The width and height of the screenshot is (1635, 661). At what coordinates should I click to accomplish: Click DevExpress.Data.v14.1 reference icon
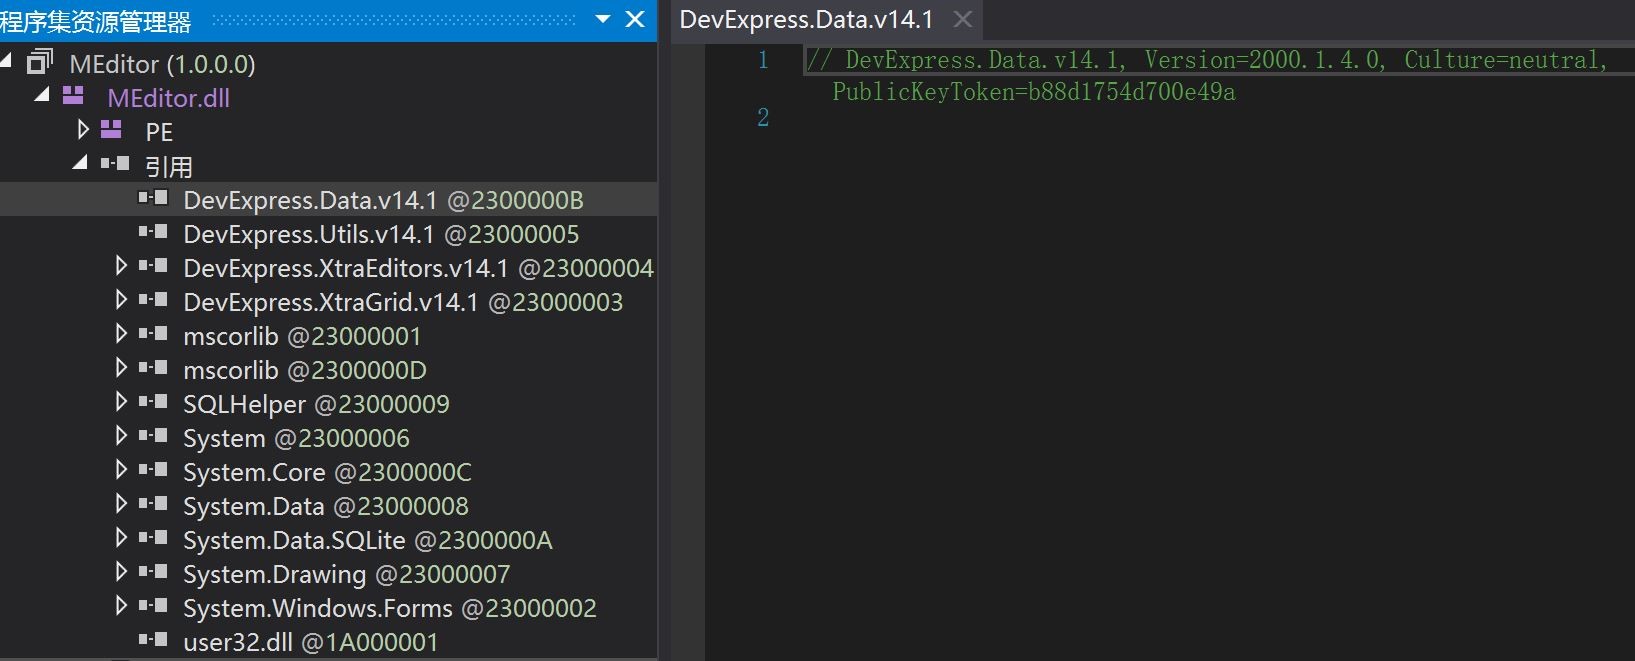pos(153,198)
